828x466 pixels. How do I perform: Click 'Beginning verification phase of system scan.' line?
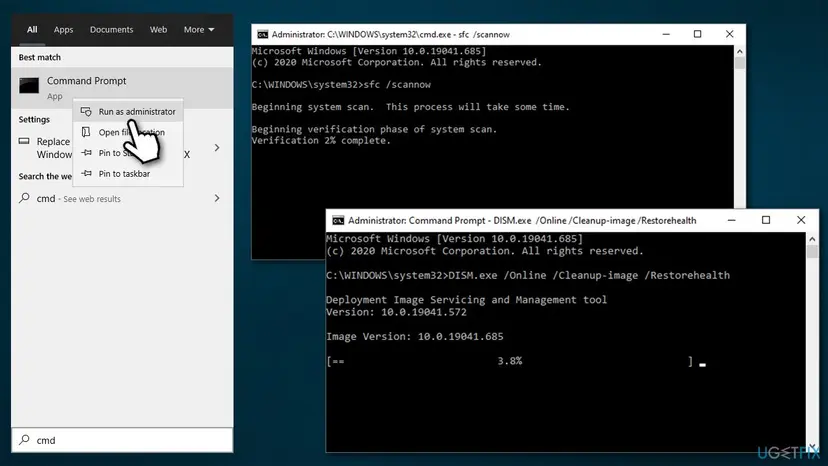click(374, 129)
